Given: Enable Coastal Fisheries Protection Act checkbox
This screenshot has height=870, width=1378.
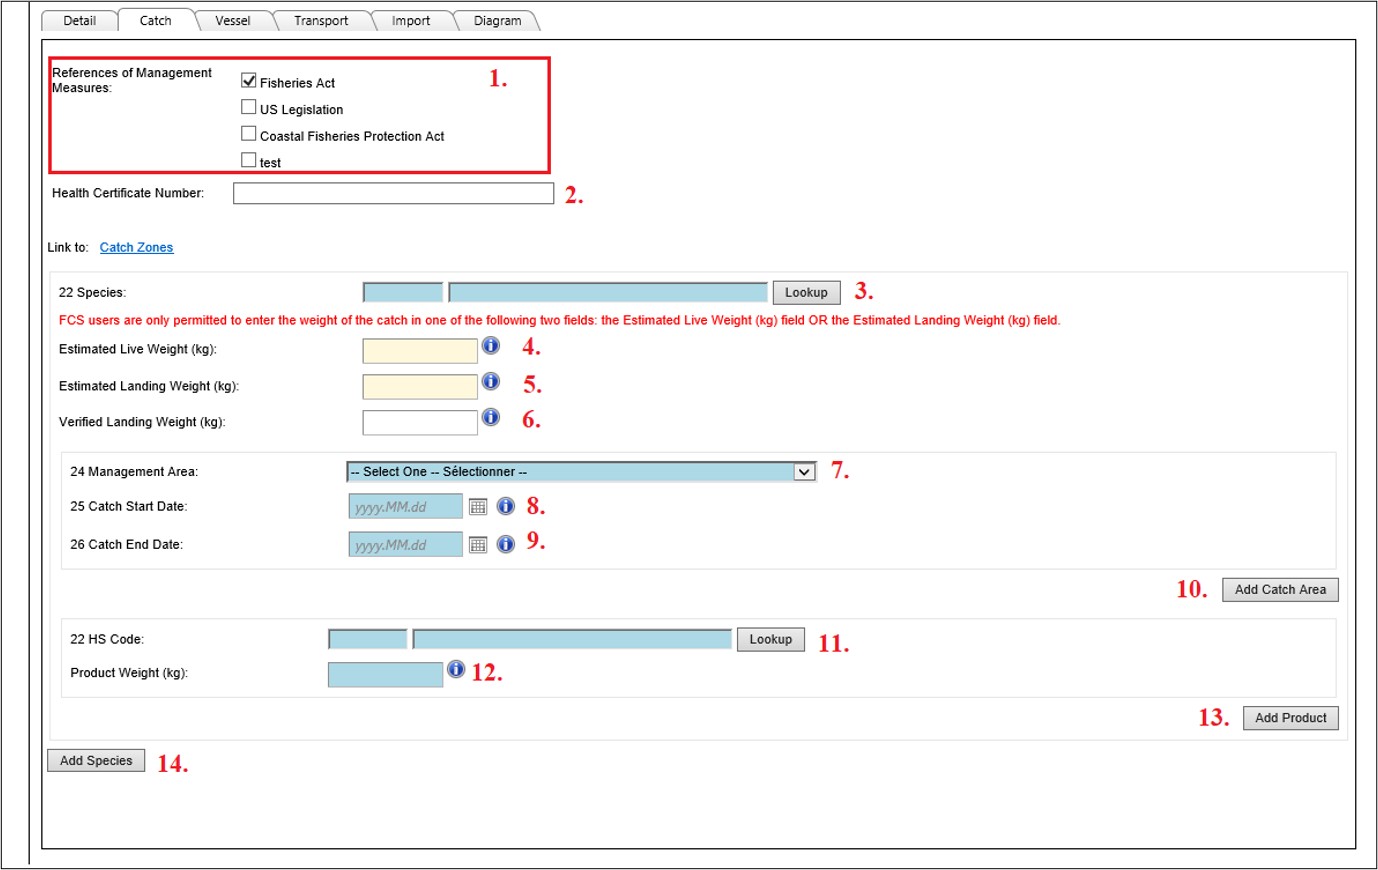Looking at the screenshot, I should pos(249,133).
